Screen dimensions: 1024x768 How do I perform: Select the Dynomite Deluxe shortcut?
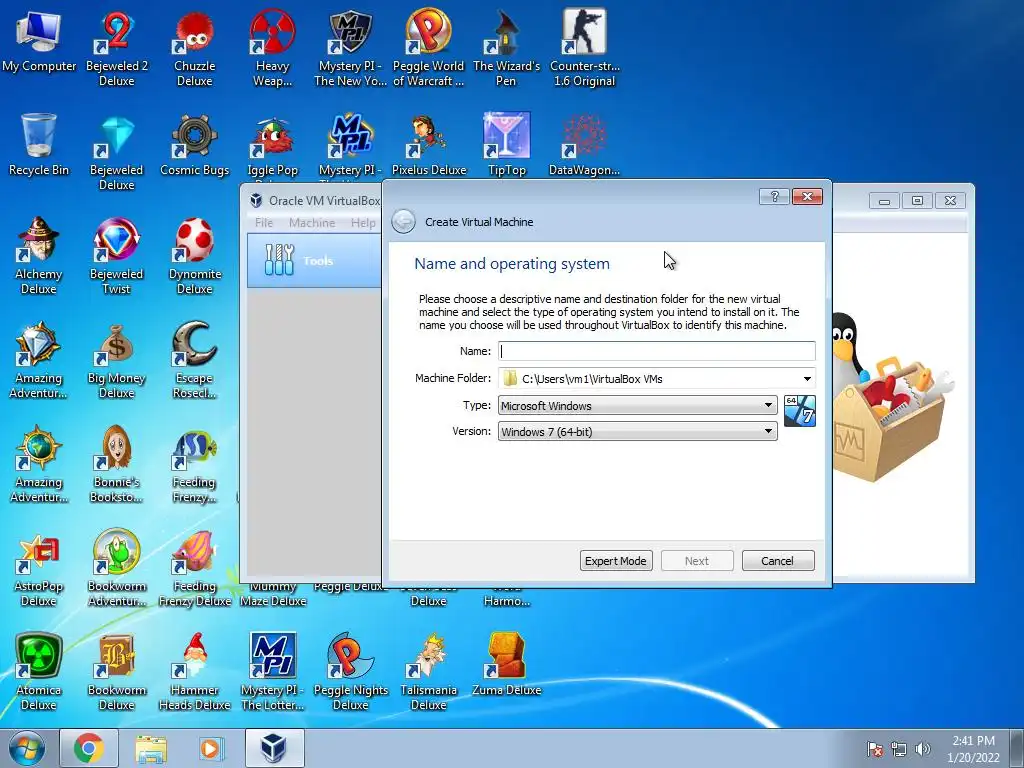pos(195,256)
